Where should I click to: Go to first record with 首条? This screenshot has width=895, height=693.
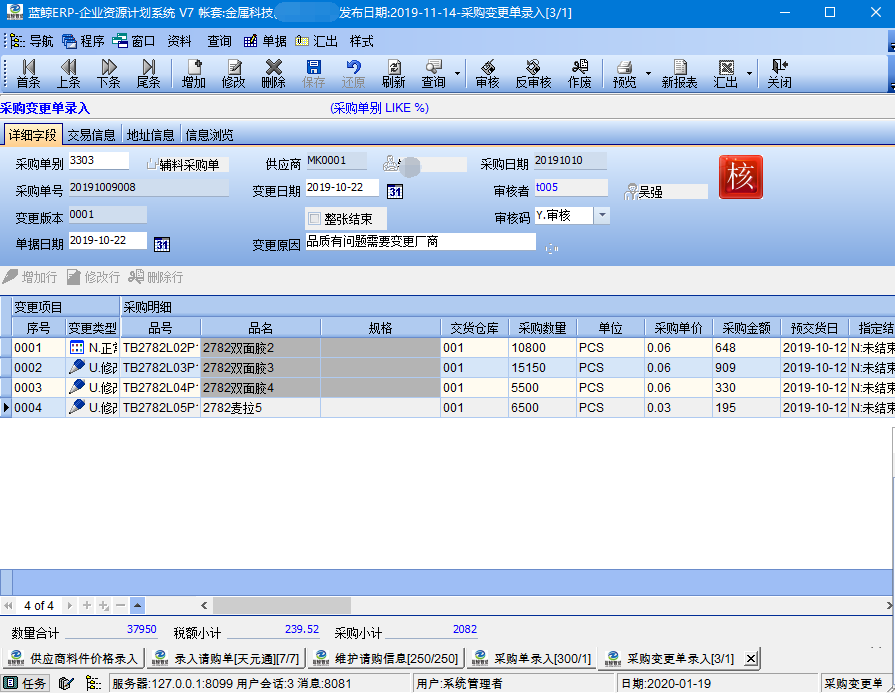[x=28, y=74]
